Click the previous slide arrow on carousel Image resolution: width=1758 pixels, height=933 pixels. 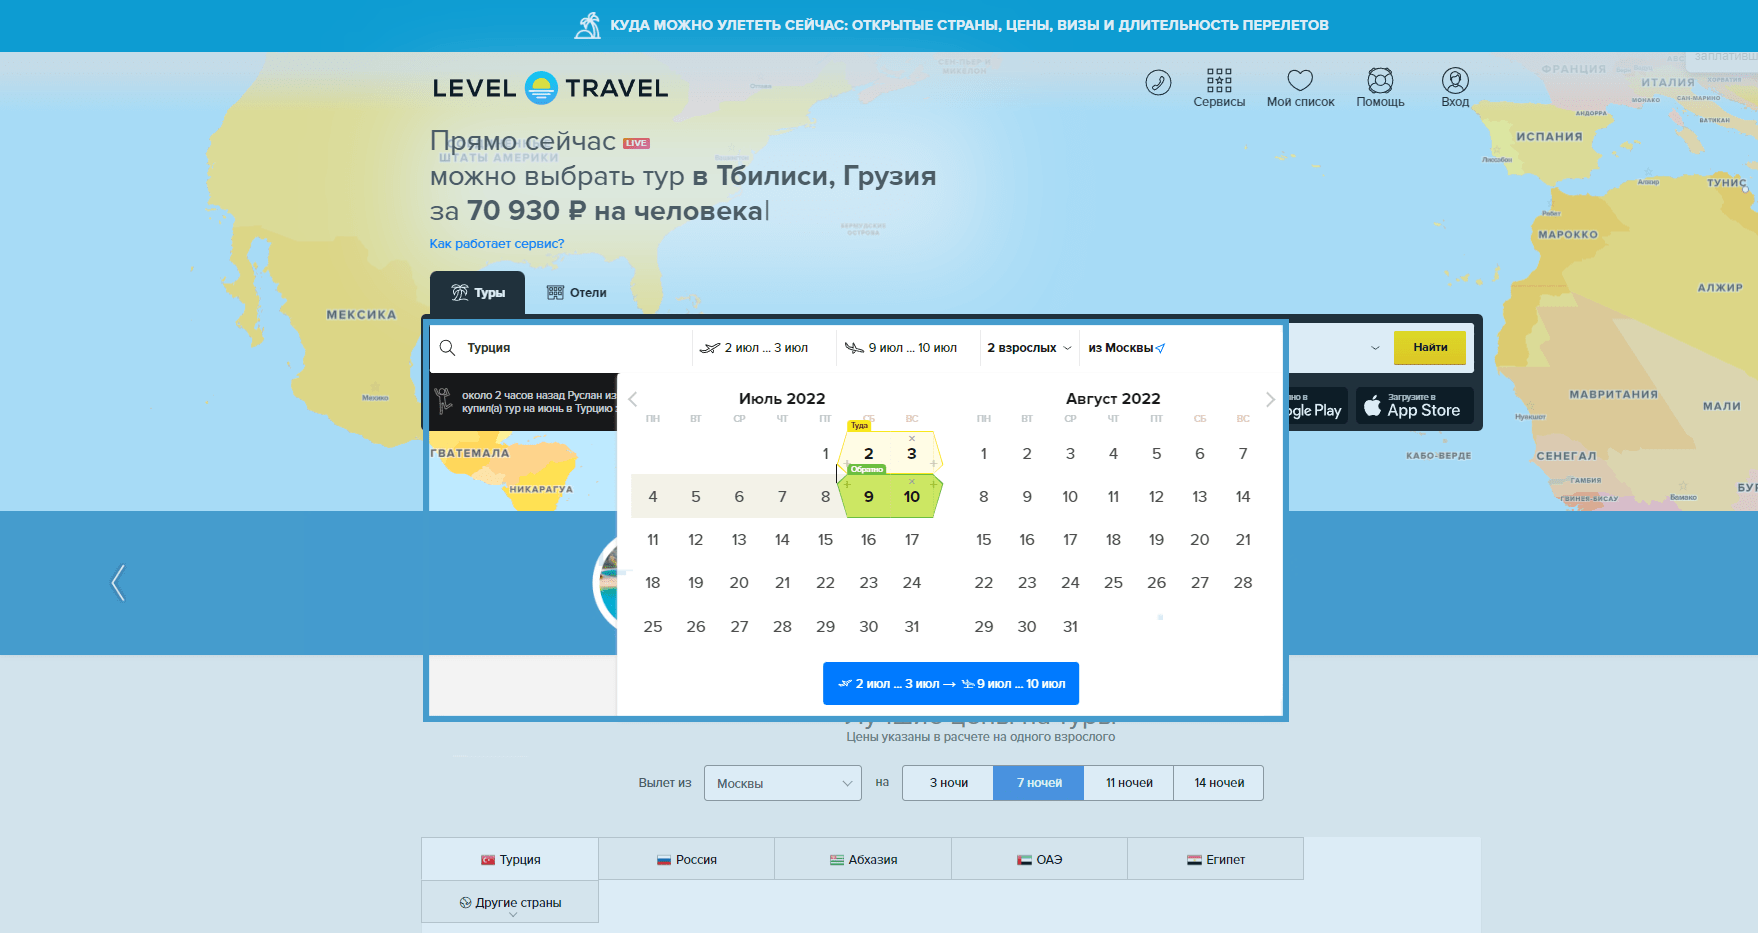point(118,582)
